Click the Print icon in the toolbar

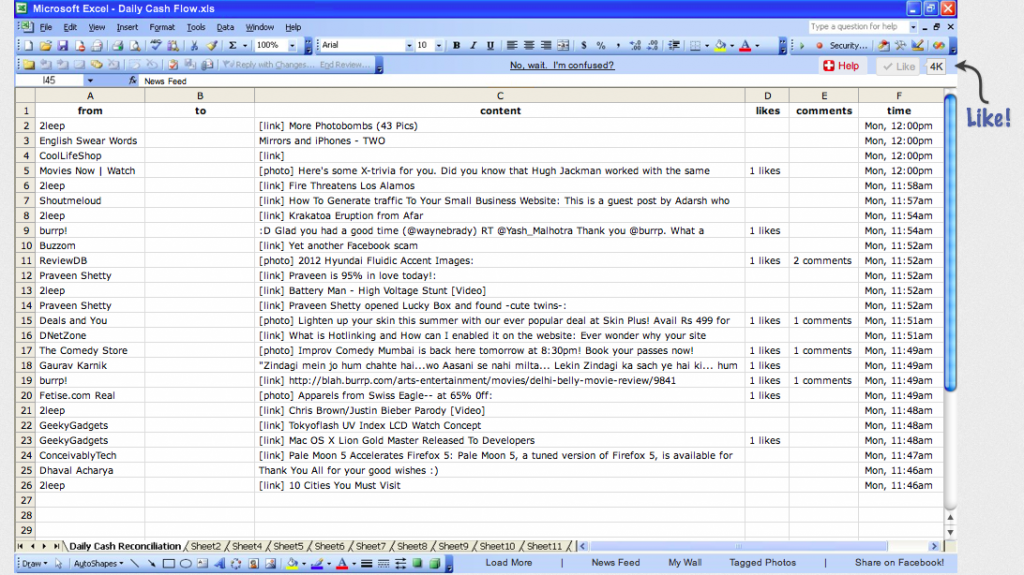pyautogui.click(x=118, y=46)
